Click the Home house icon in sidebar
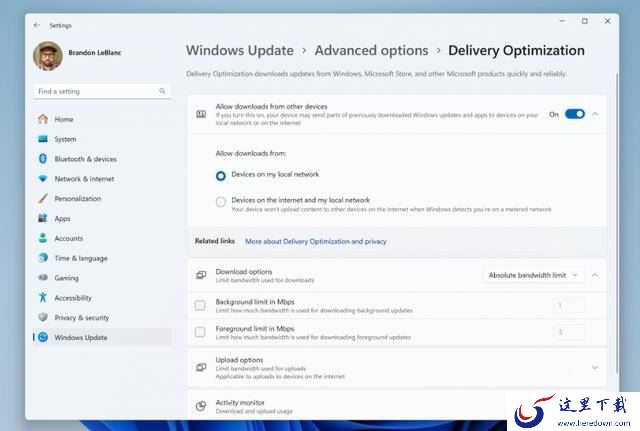The image size is (640, 431). (x=43, y=119)
